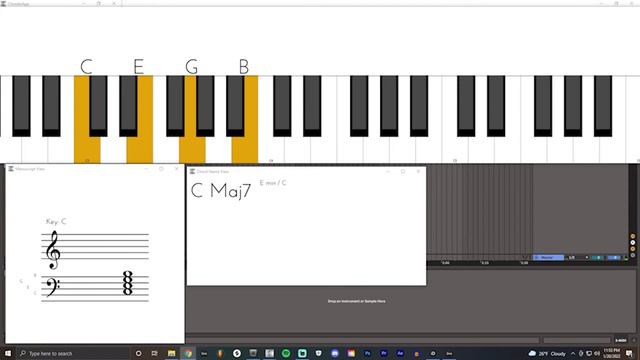Click the highlighted C key on the piano
This screenshot has width=640, height=360.
point(87,149)
